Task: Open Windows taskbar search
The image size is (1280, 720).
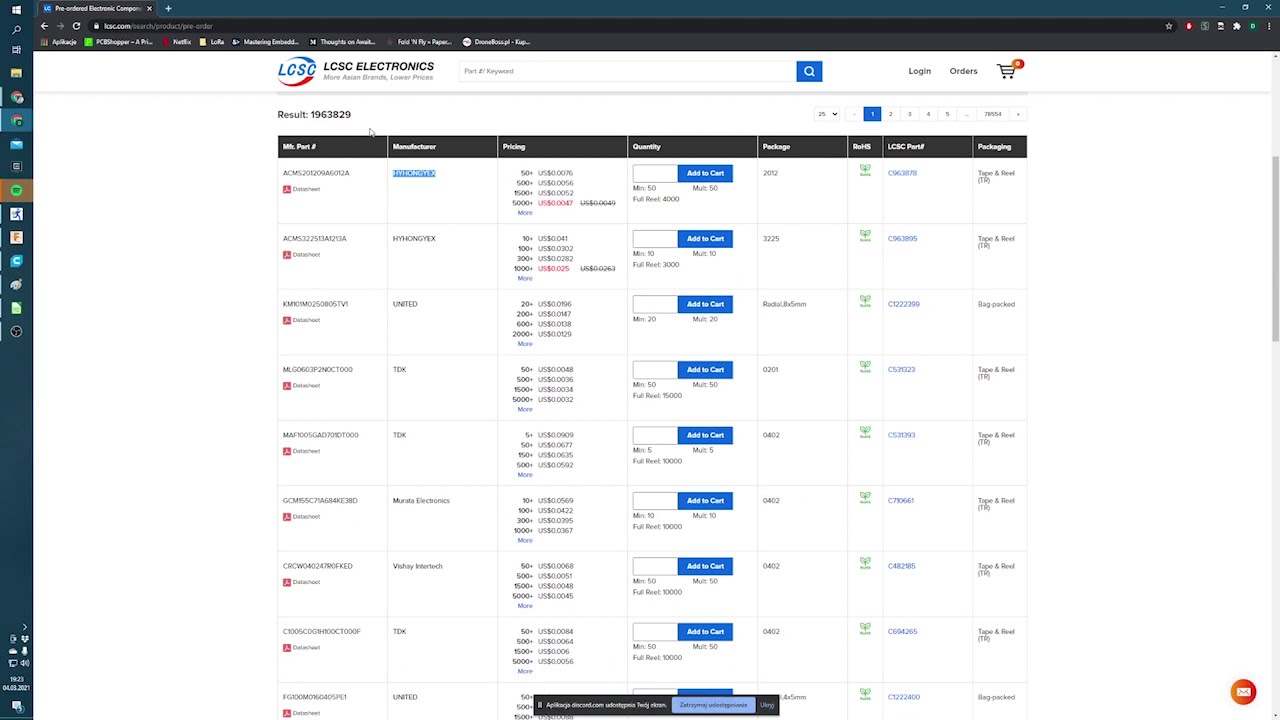Action: pyautogui.click(x=16, y=30)
